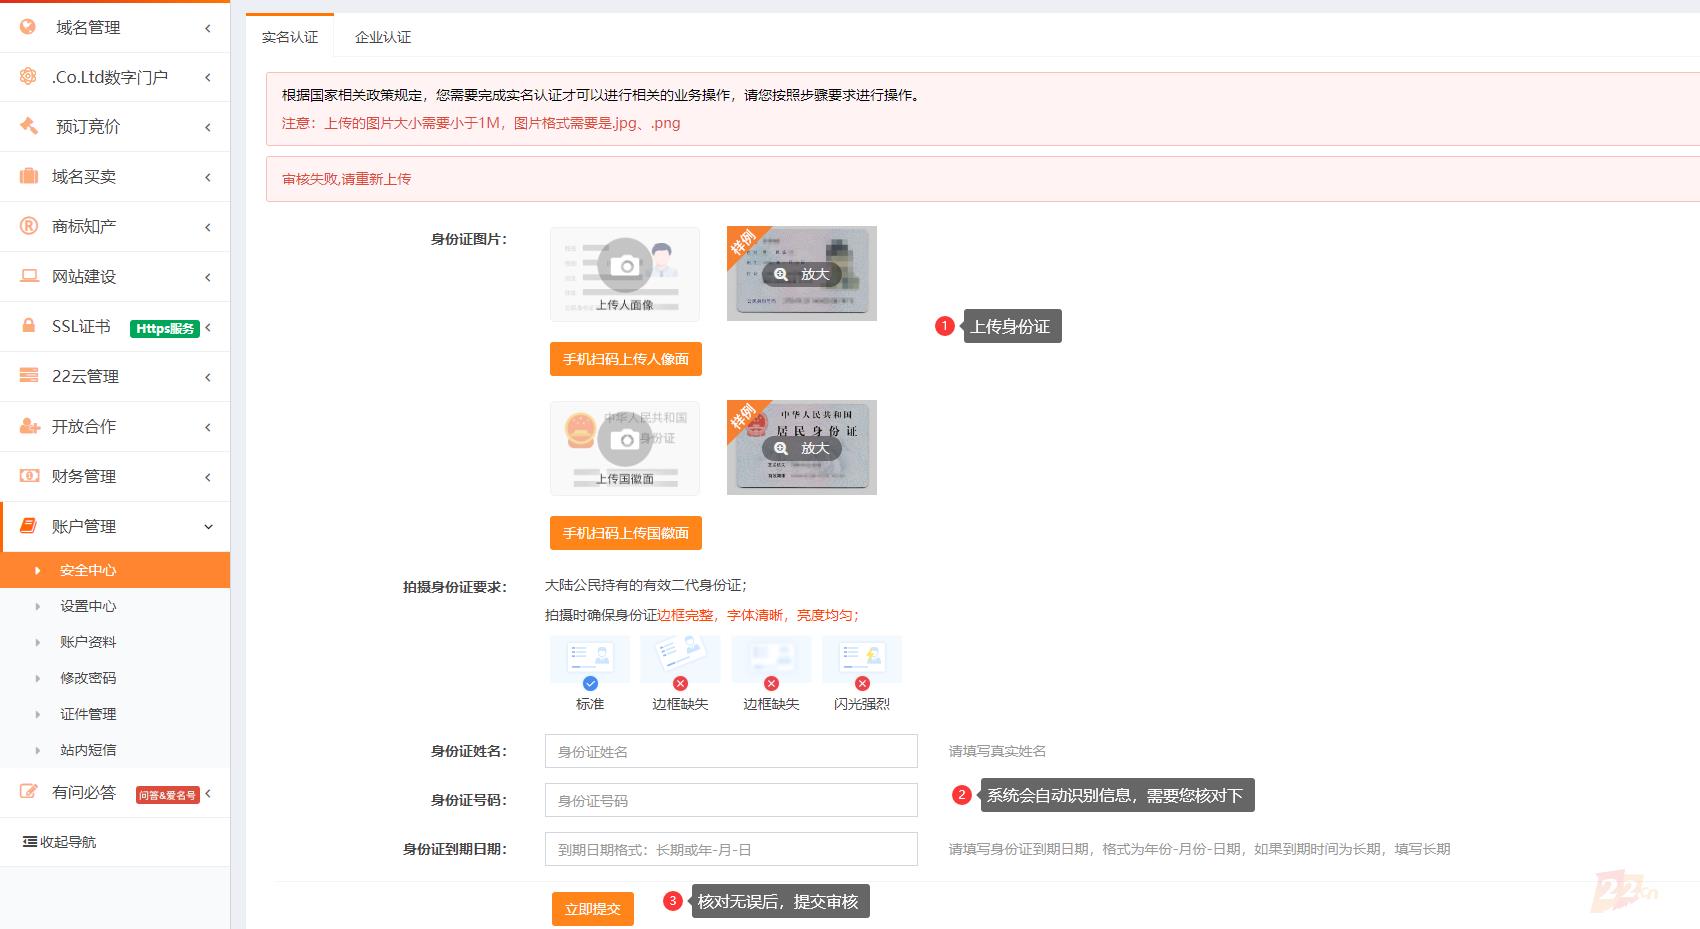1700x929 pixels.
Task: Click the 标准 example photo thumbnail
Action: pyautogui.click(x=590, y=659)
